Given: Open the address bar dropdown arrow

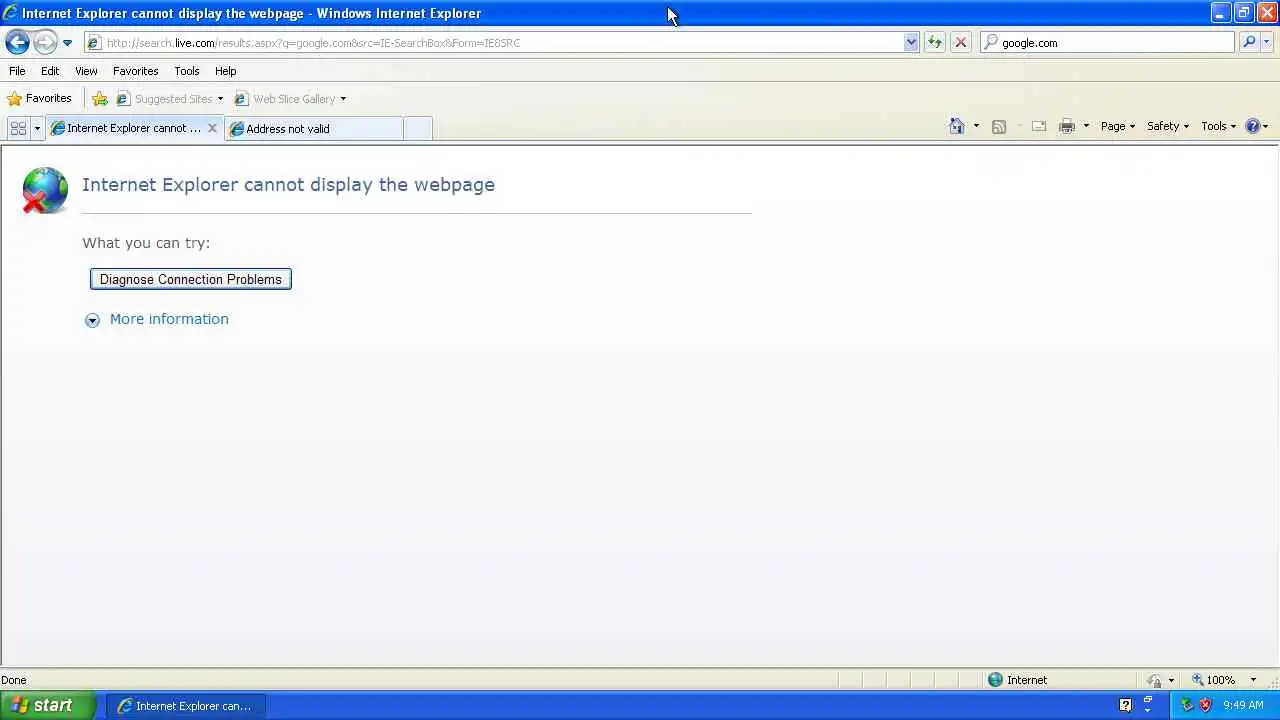Looking at the screenshot, I should click(x=911, y=43).
